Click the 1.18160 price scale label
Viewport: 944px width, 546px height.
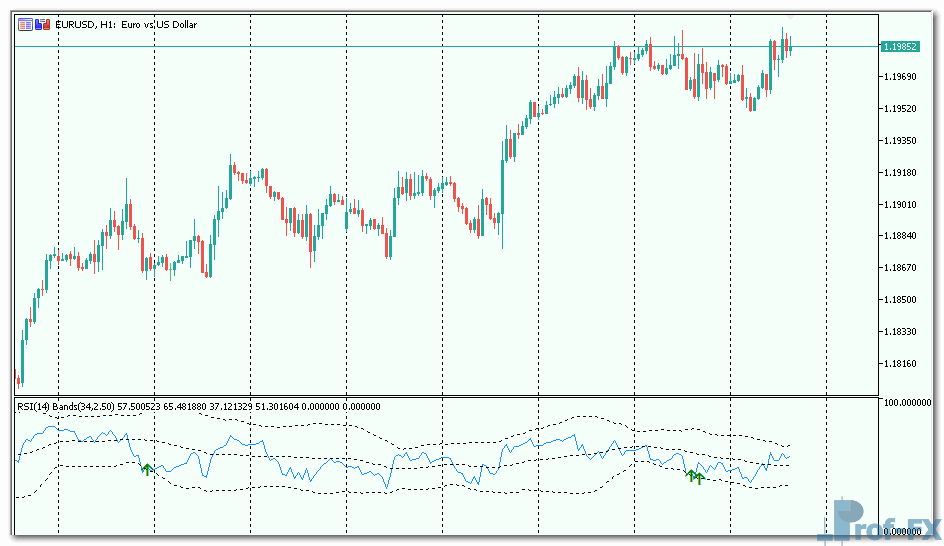[900, 364]
